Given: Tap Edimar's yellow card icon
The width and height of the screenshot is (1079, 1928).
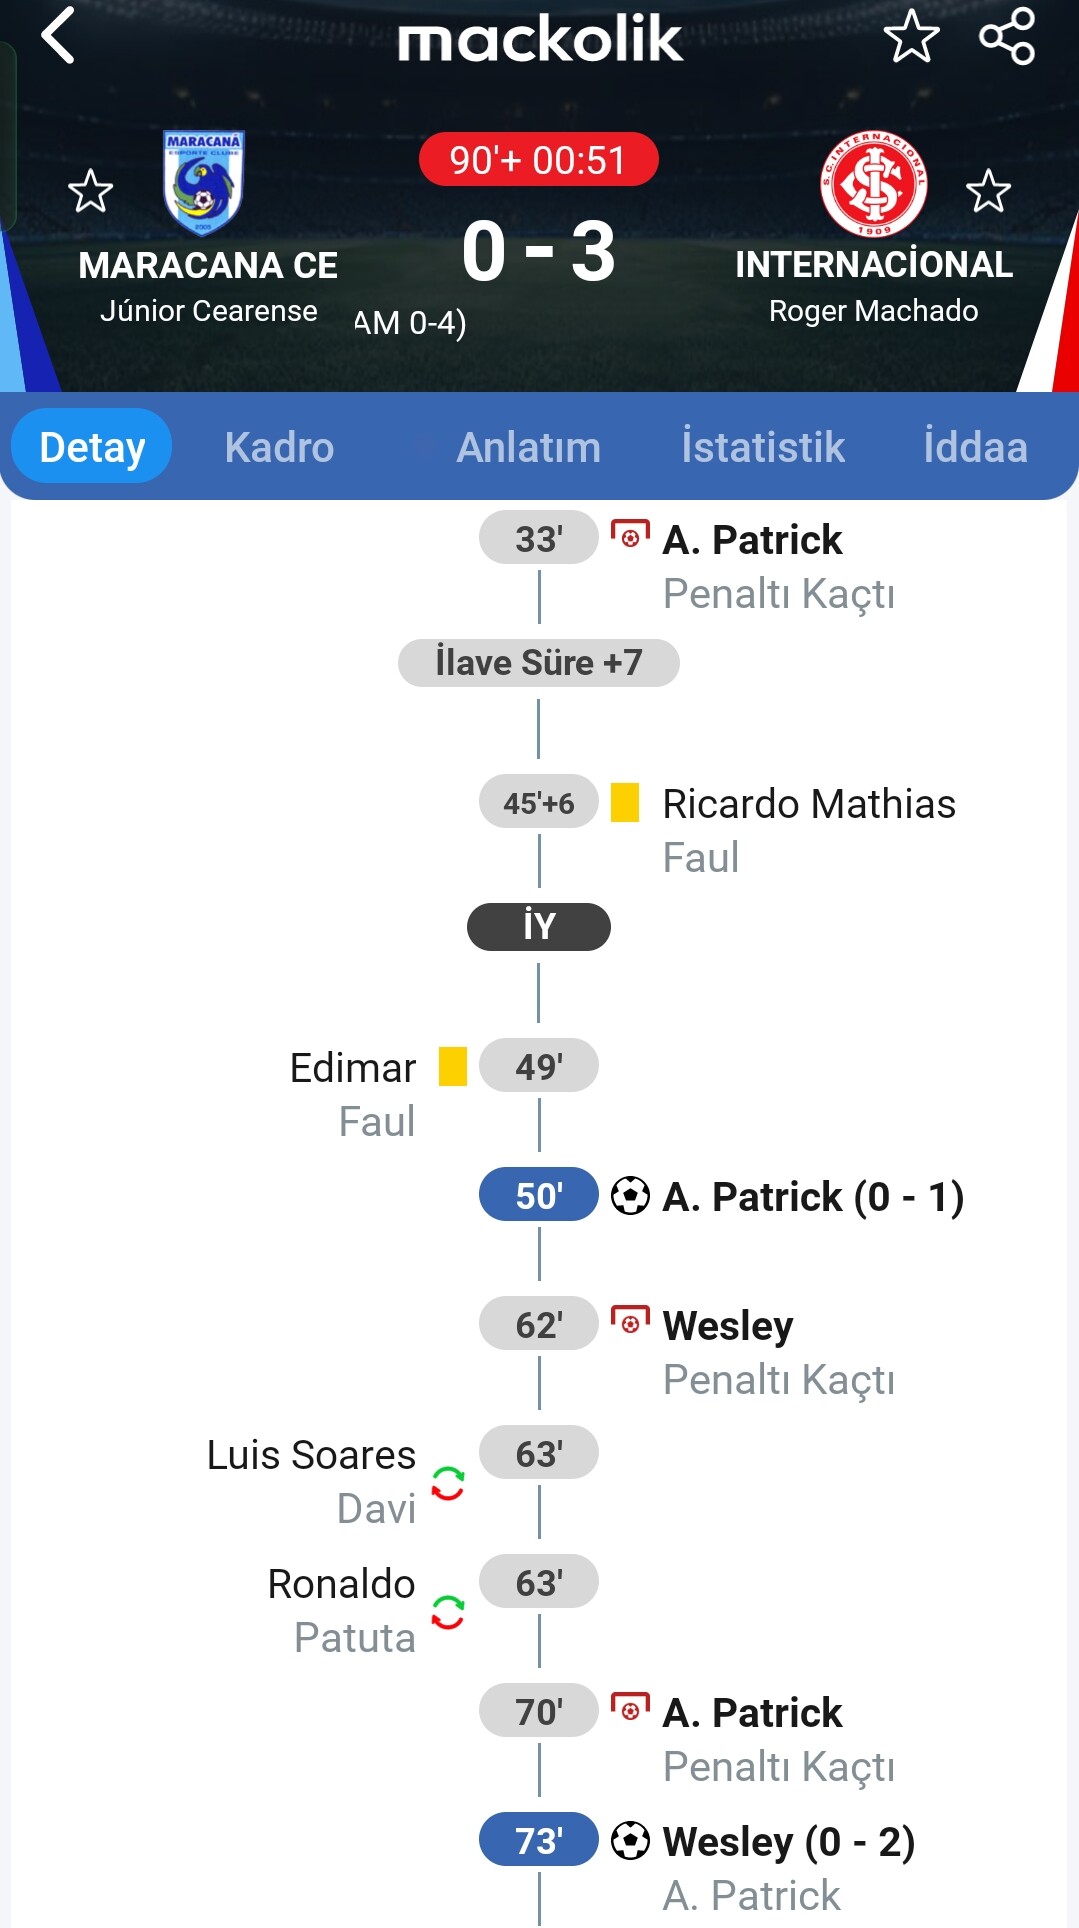Looking at the screenshot, I should tap(453, 1066).
